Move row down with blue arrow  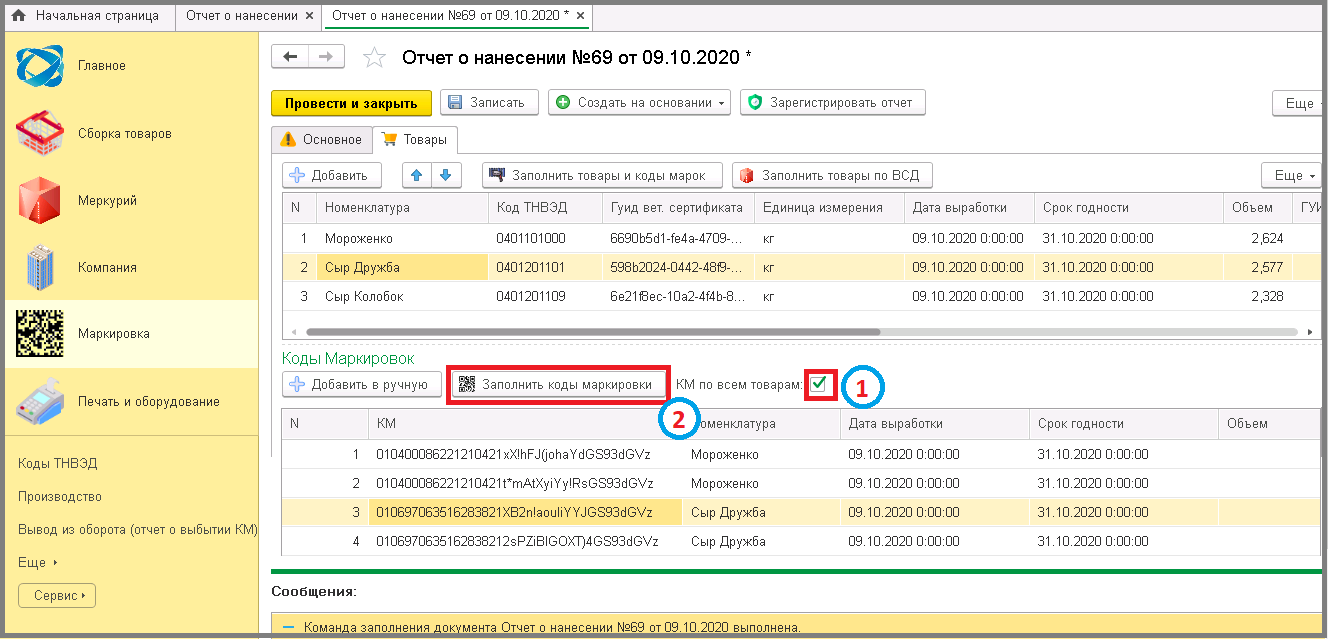447,175
